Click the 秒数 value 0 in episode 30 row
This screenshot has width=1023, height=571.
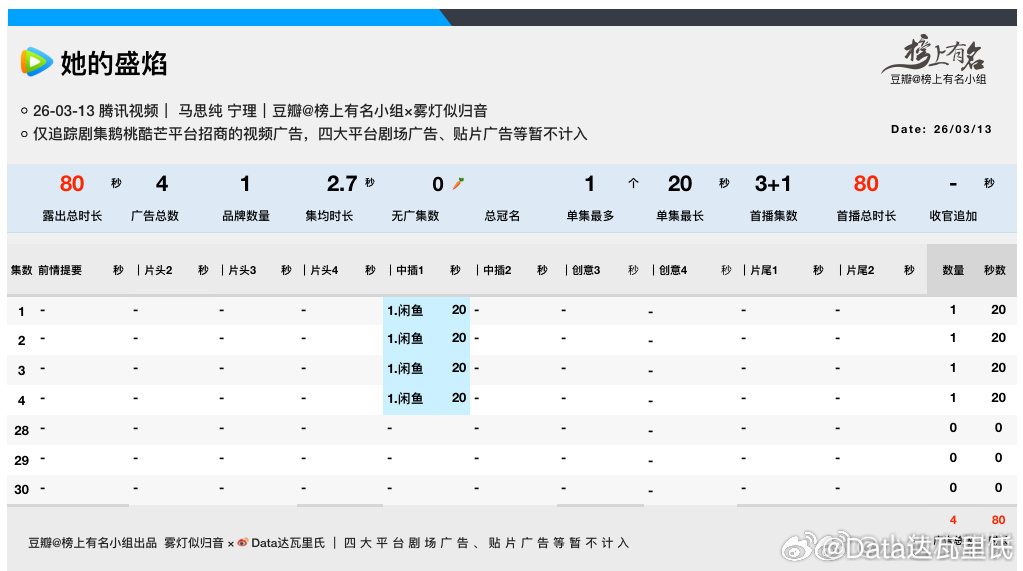click(x=998, y=487)
